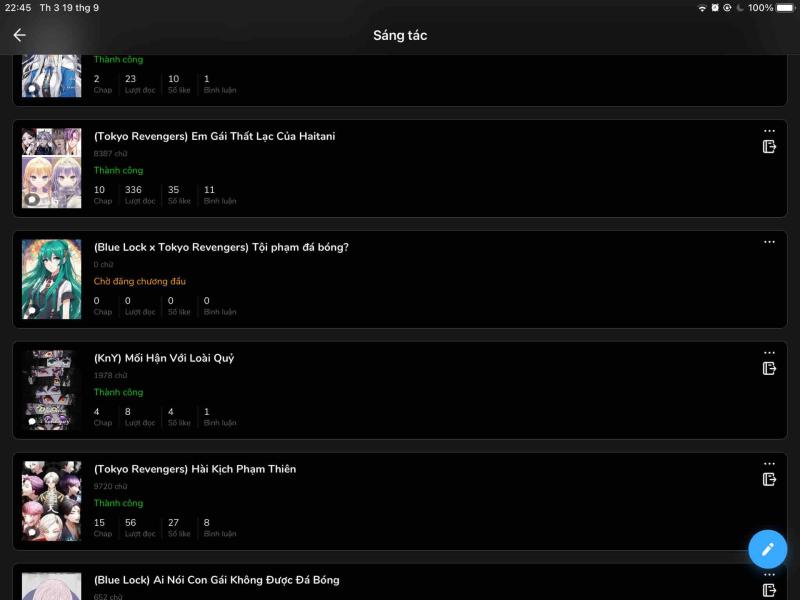Tap export icon for Em Gái Thất Lạc
This screenshot has width=800, height=600.
pos(769,146)
